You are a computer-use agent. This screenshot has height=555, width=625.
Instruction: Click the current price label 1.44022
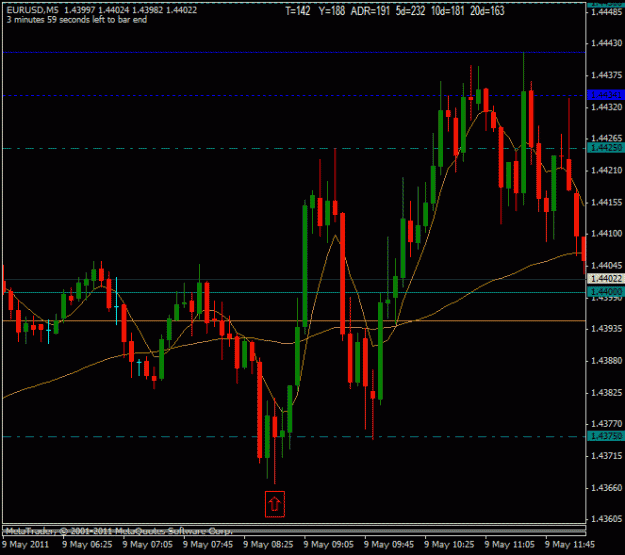[606, 278]
